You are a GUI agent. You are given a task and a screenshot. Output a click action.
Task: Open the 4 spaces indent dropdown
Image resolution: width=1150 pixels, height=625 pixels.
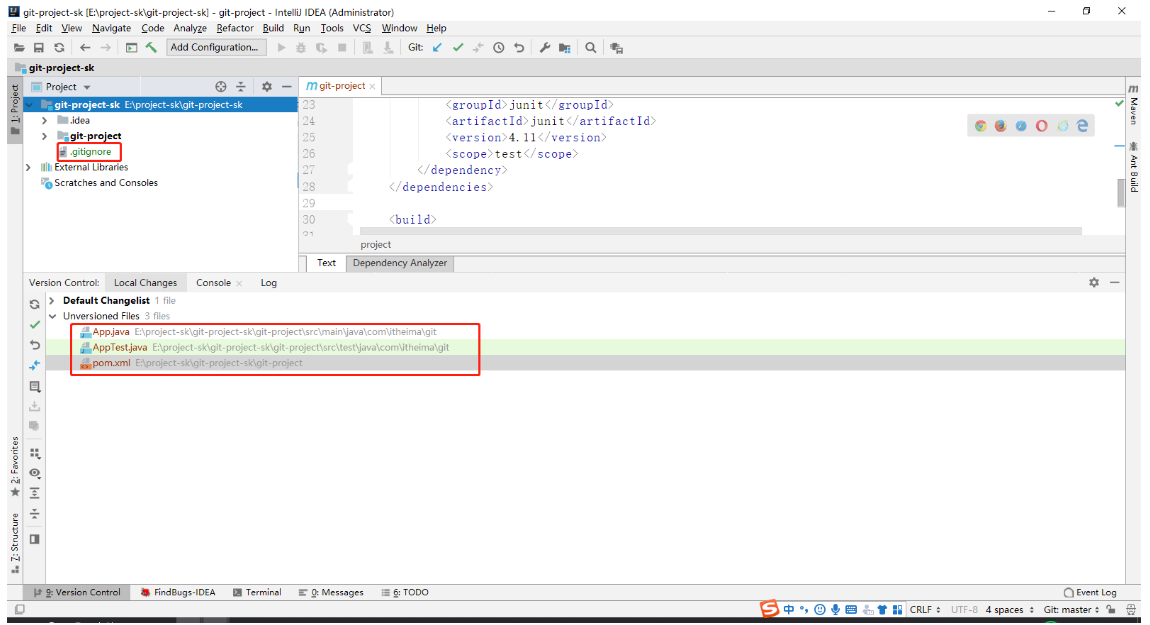click(1009, 610)
